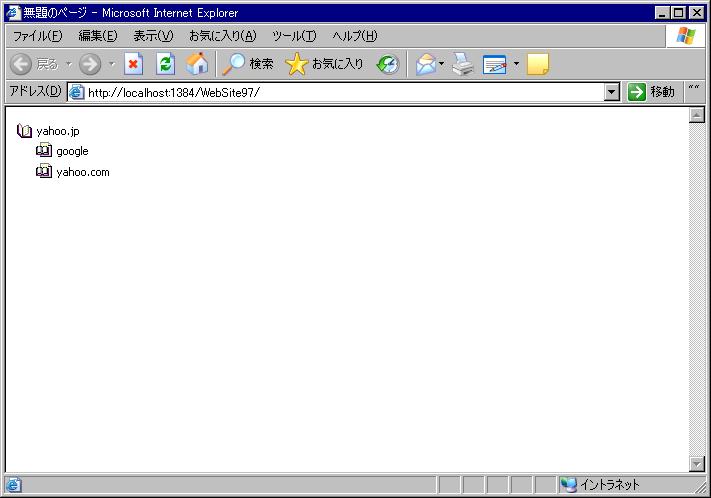Click the scrollbar up arrow
The width and height of the screenshot is (711, 498).
tap(696, 115)
